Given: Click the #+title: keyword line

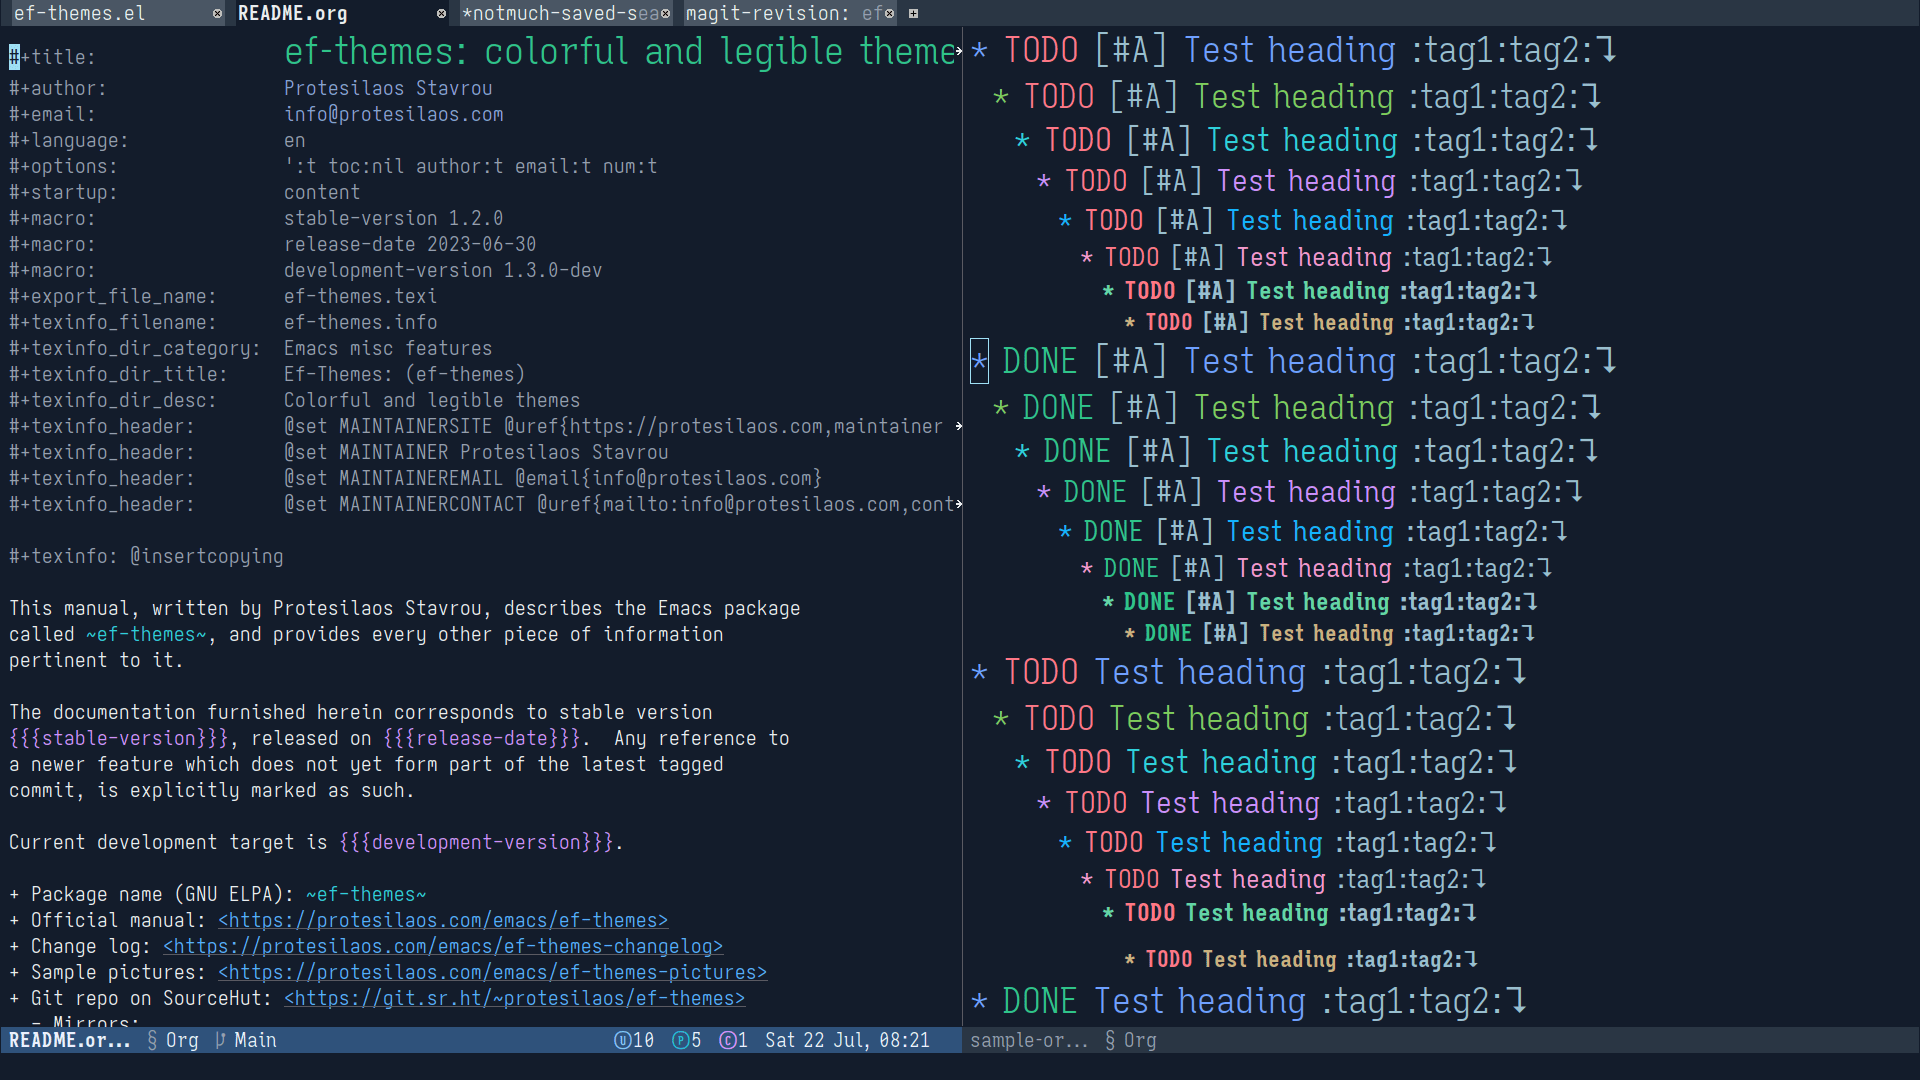Looking at the screenshot, I should coord(52,57).
